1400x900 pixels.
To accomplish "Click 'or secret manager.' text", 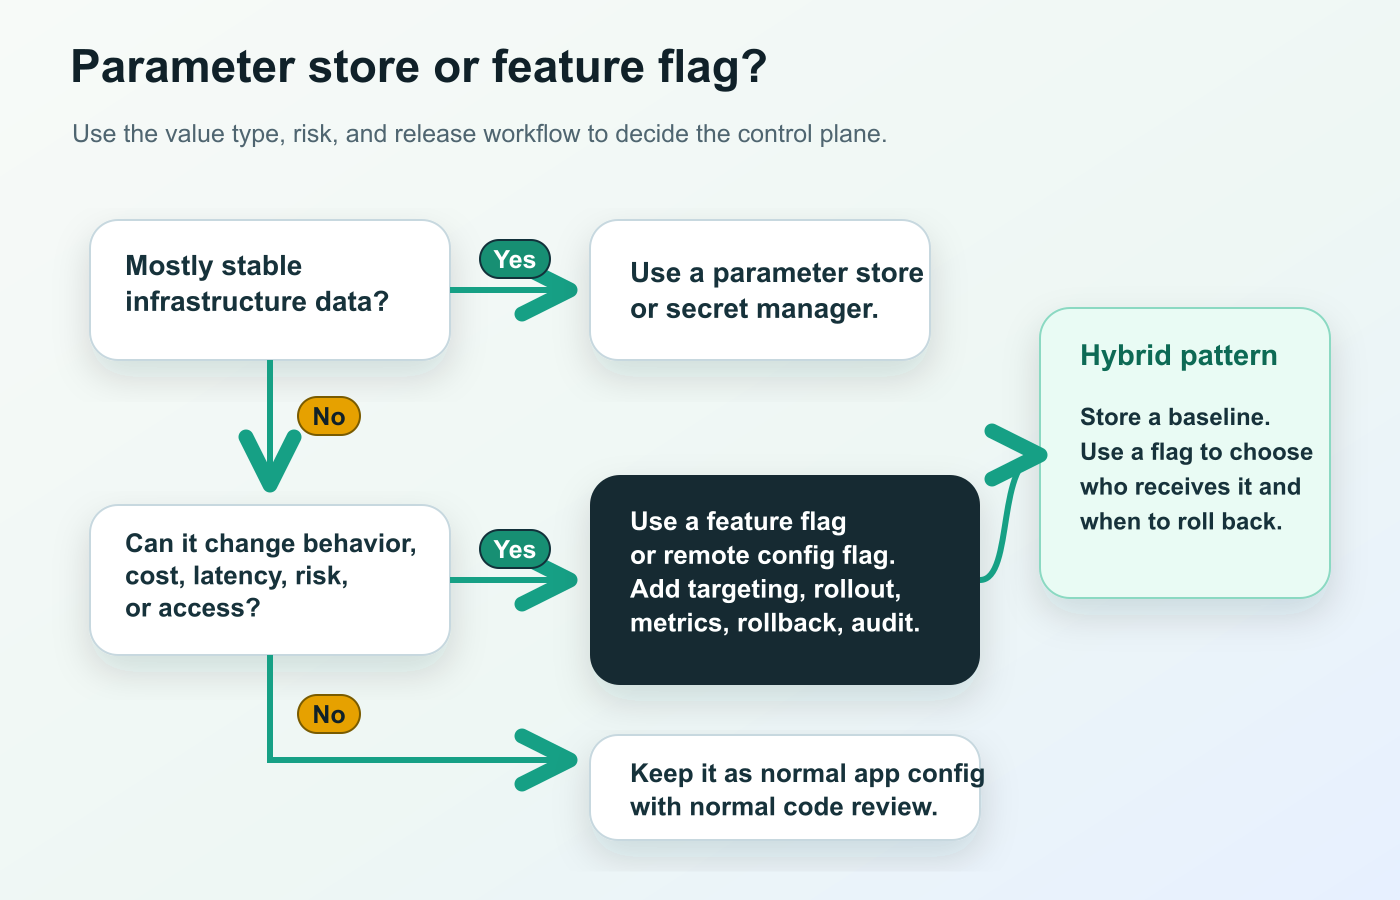I will (754, 309).
